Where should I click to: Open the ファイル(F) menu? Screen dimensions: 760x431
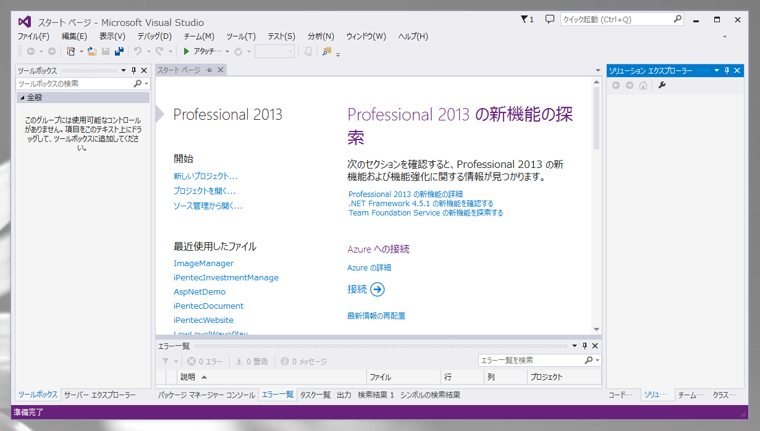point(33,36)
